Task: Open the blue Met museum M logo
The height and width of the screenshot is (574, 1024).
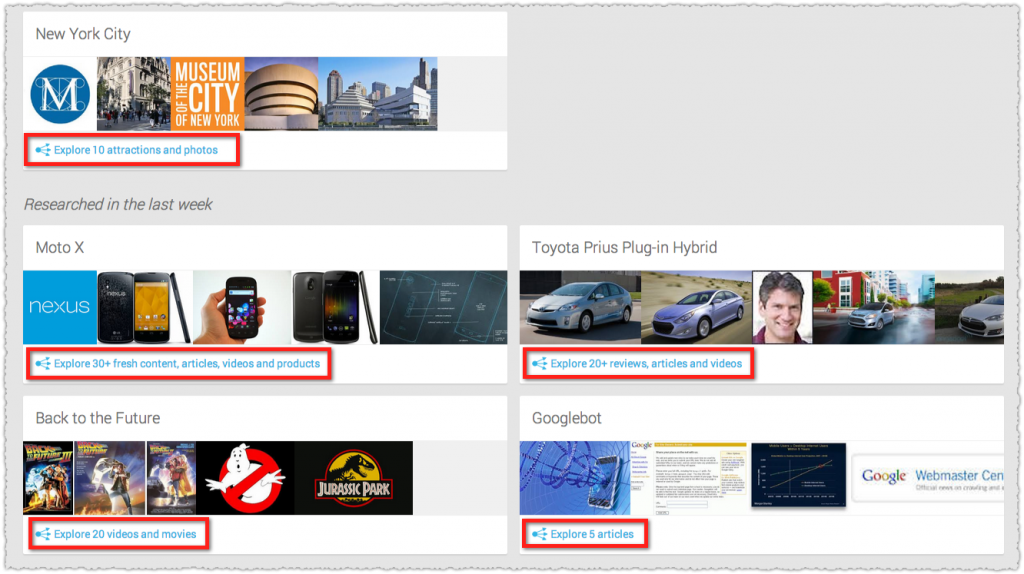Action: pyautogui.click(x=60, y=94)
